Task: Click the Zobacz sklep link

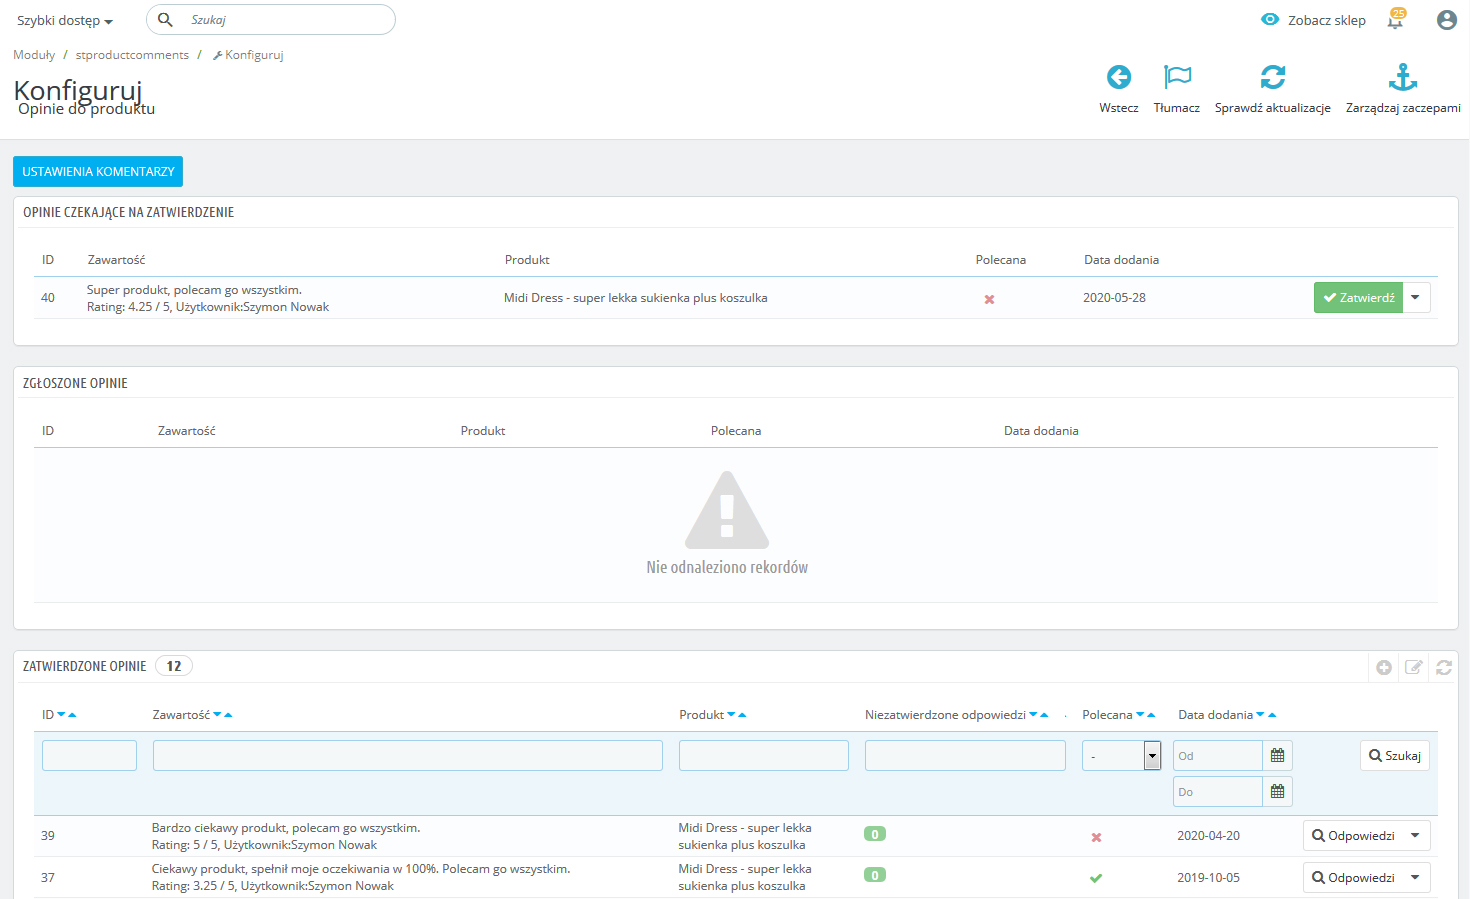Action: (x=1314, y=20)
